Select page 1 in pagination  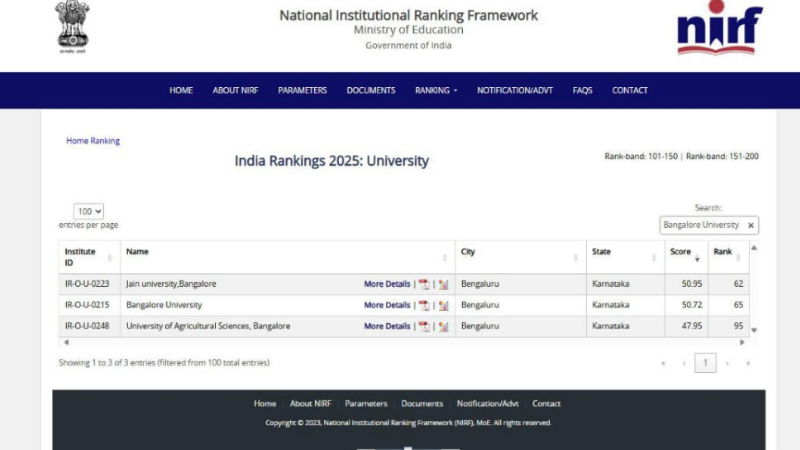point(705,363)
